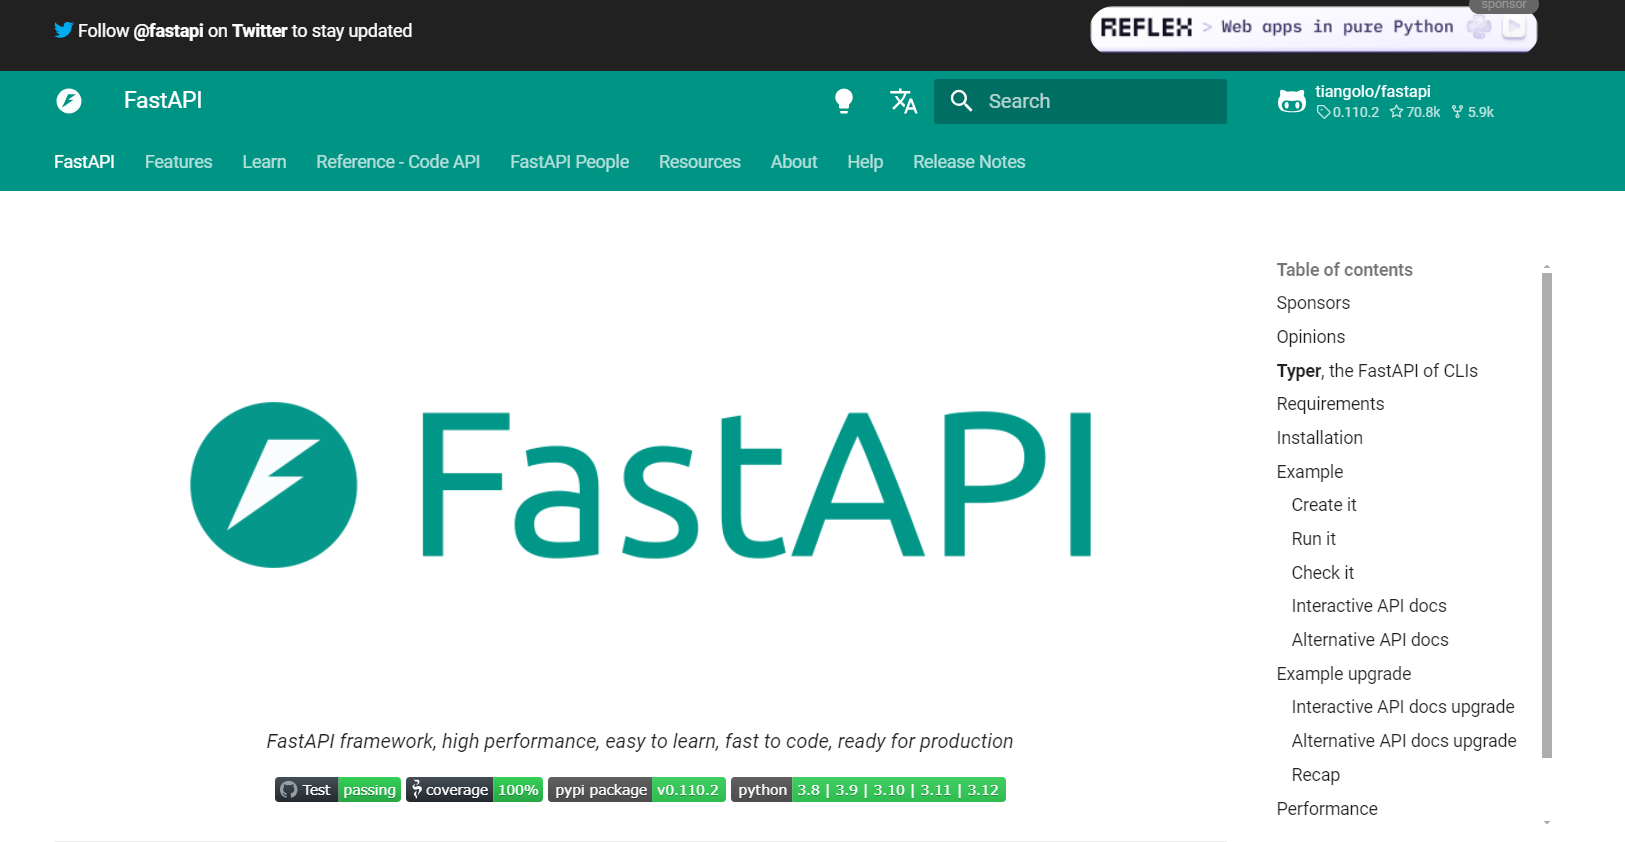The width and height of the screenshot is (1625, 842).
Task: Click the scrollbar up arrow in contents
Action: (1547, 267)
